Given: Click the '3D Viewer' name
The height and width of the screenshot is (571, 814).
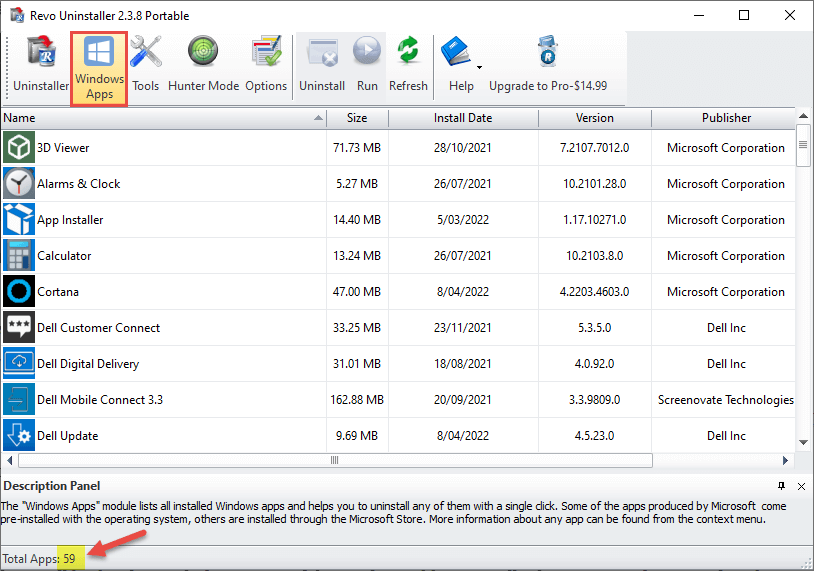Looking at the screenshot, I should click(63, 148).
